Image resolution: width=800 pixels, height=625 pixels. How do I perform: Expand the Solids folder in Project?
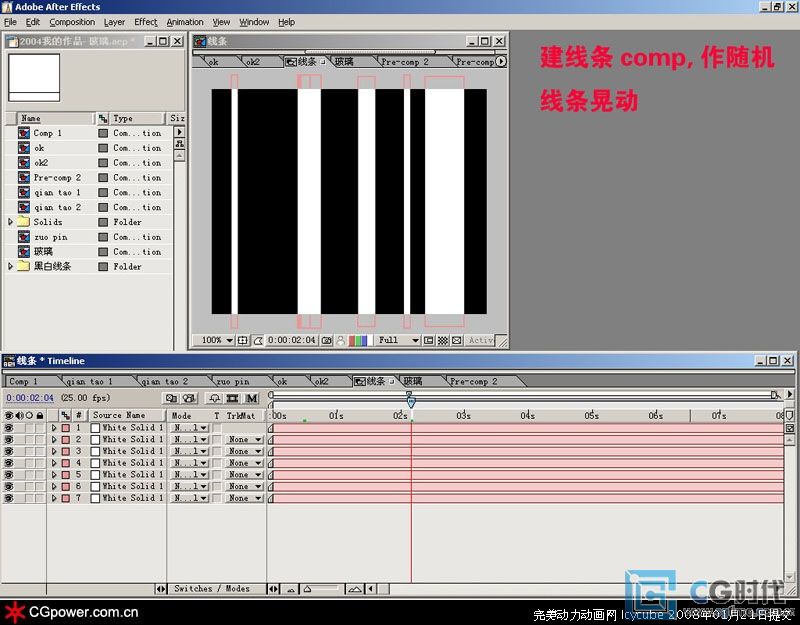[x=10, y=222]
